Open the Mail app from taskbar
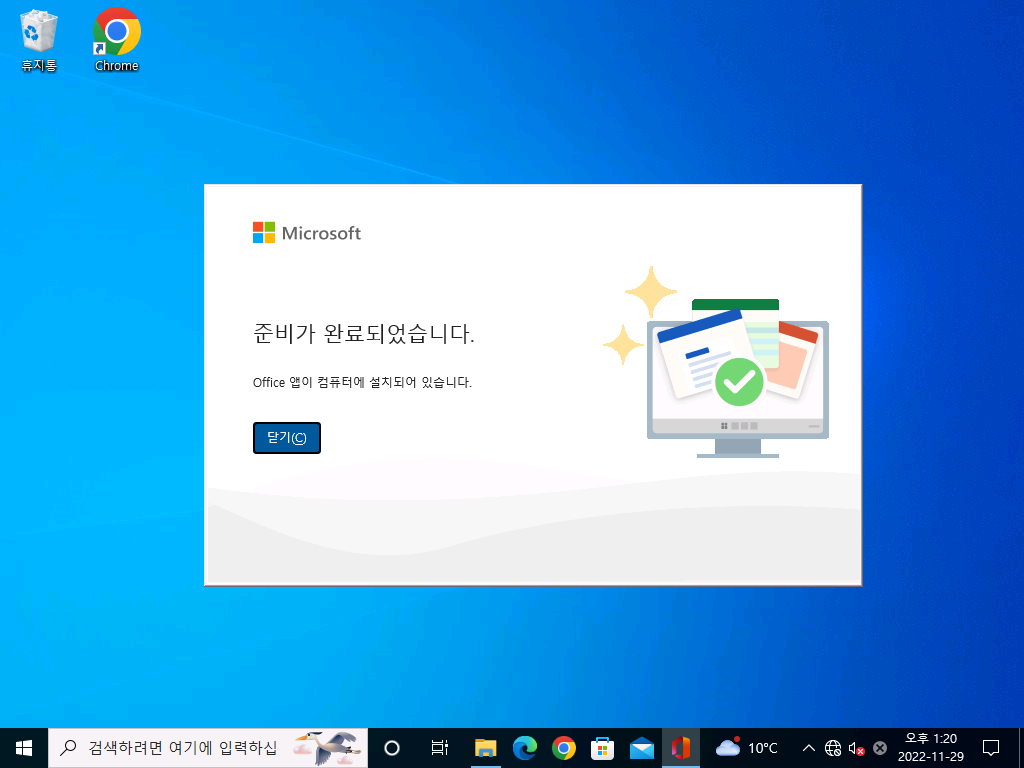Screen dimensions: 1024x768 (641, 748)
